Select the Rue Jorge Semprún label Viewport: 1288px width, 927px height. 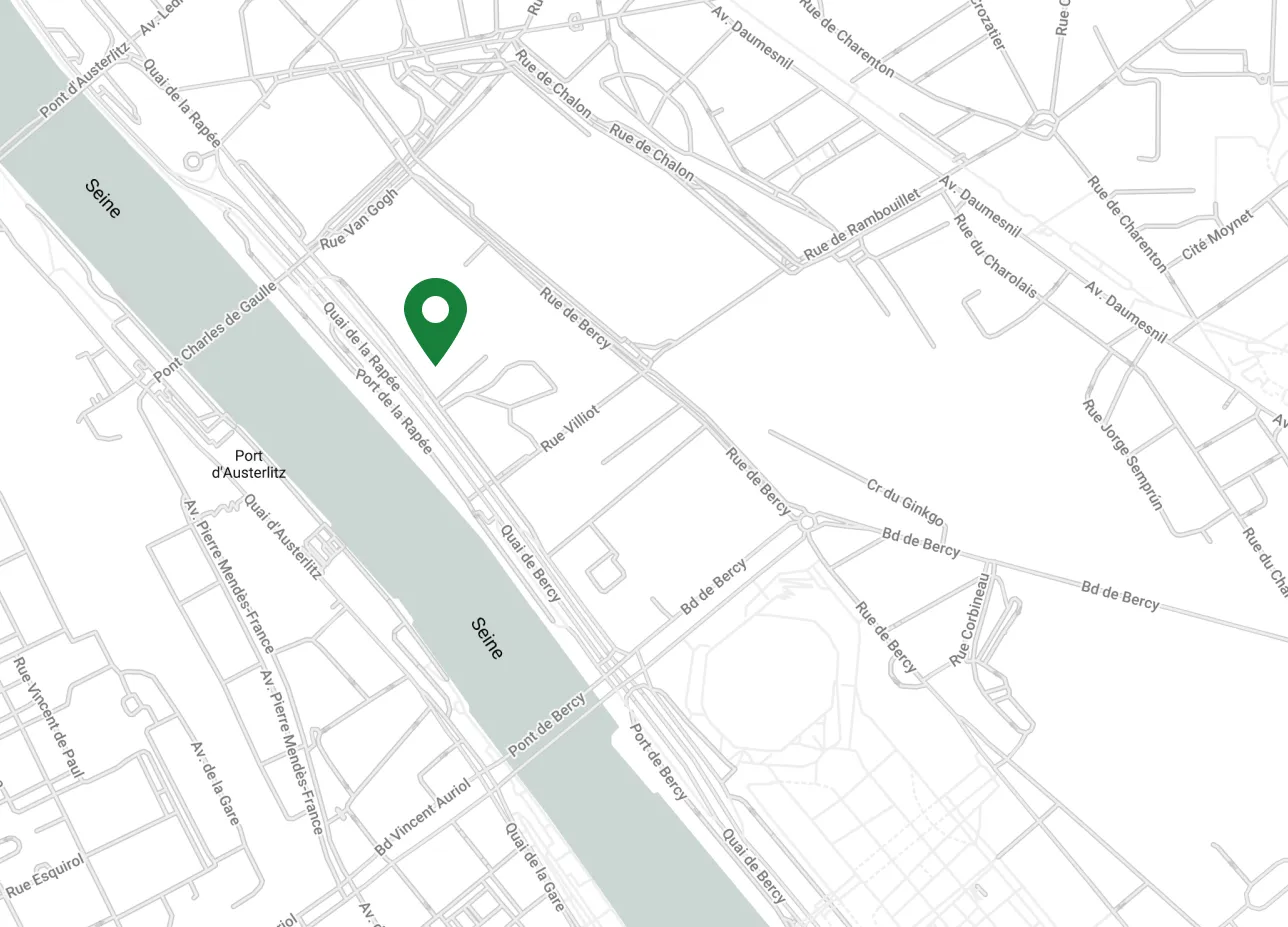coord(1123,454)
